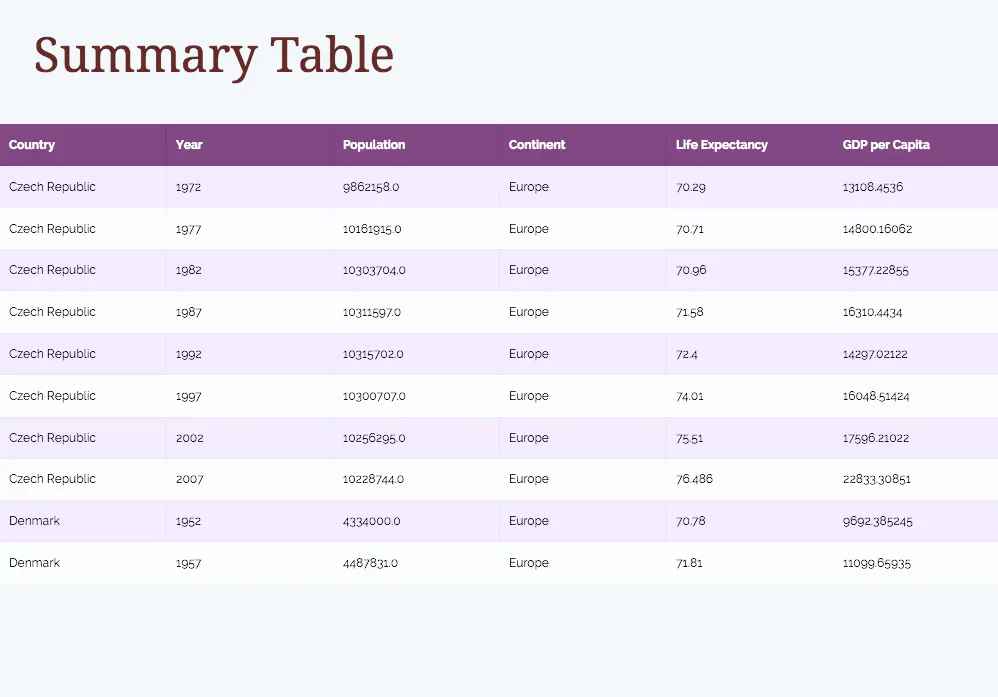This screenshot has width=998, height=697.
Task: Select GDP value 22833.30851
Action: [877, 479]
